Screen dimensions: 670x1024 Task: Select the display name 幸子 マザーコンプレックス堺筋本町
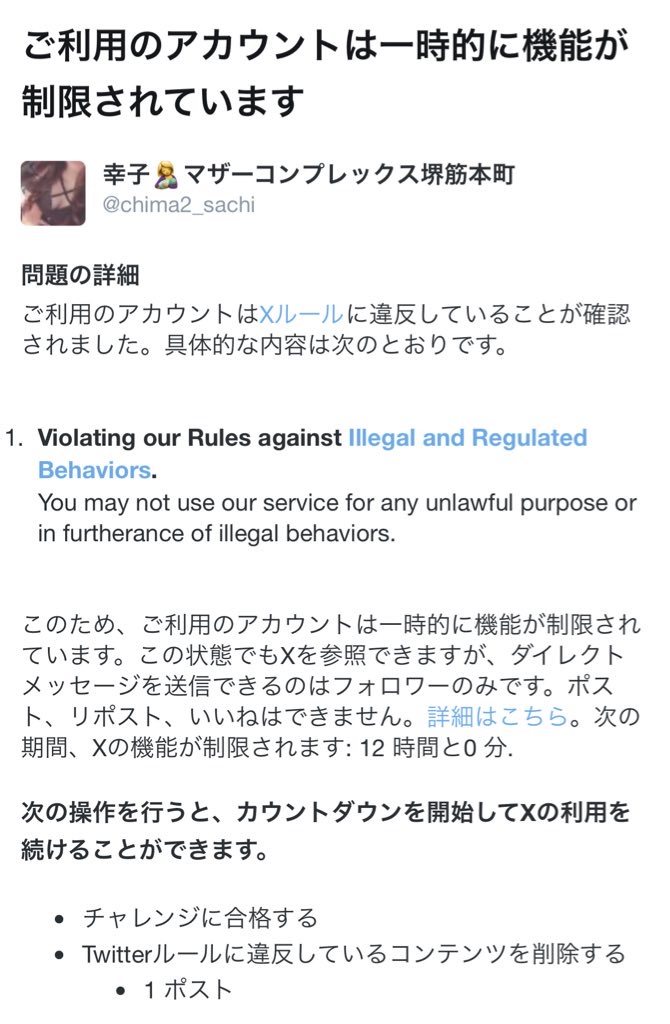pos(308,177)
